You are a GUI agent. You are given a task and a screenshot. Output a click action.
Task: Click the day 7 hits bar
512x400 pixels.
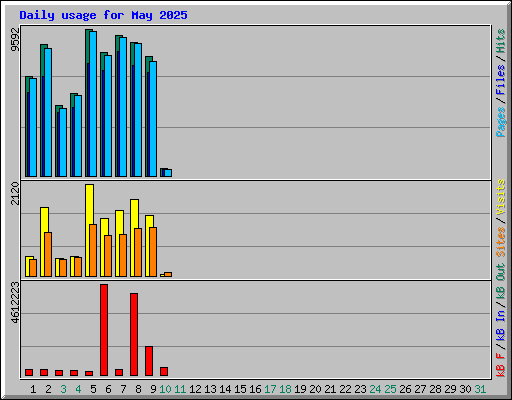[117, 106]
